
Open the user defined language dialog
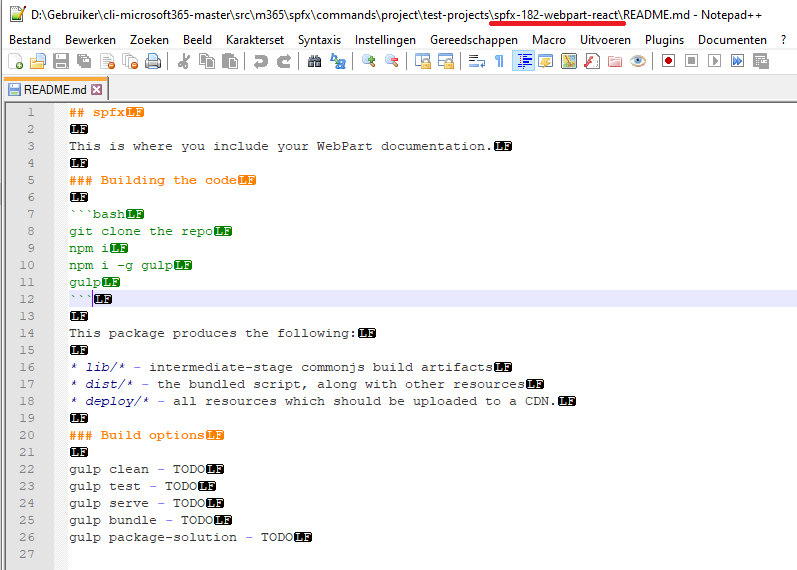[546, 62]
